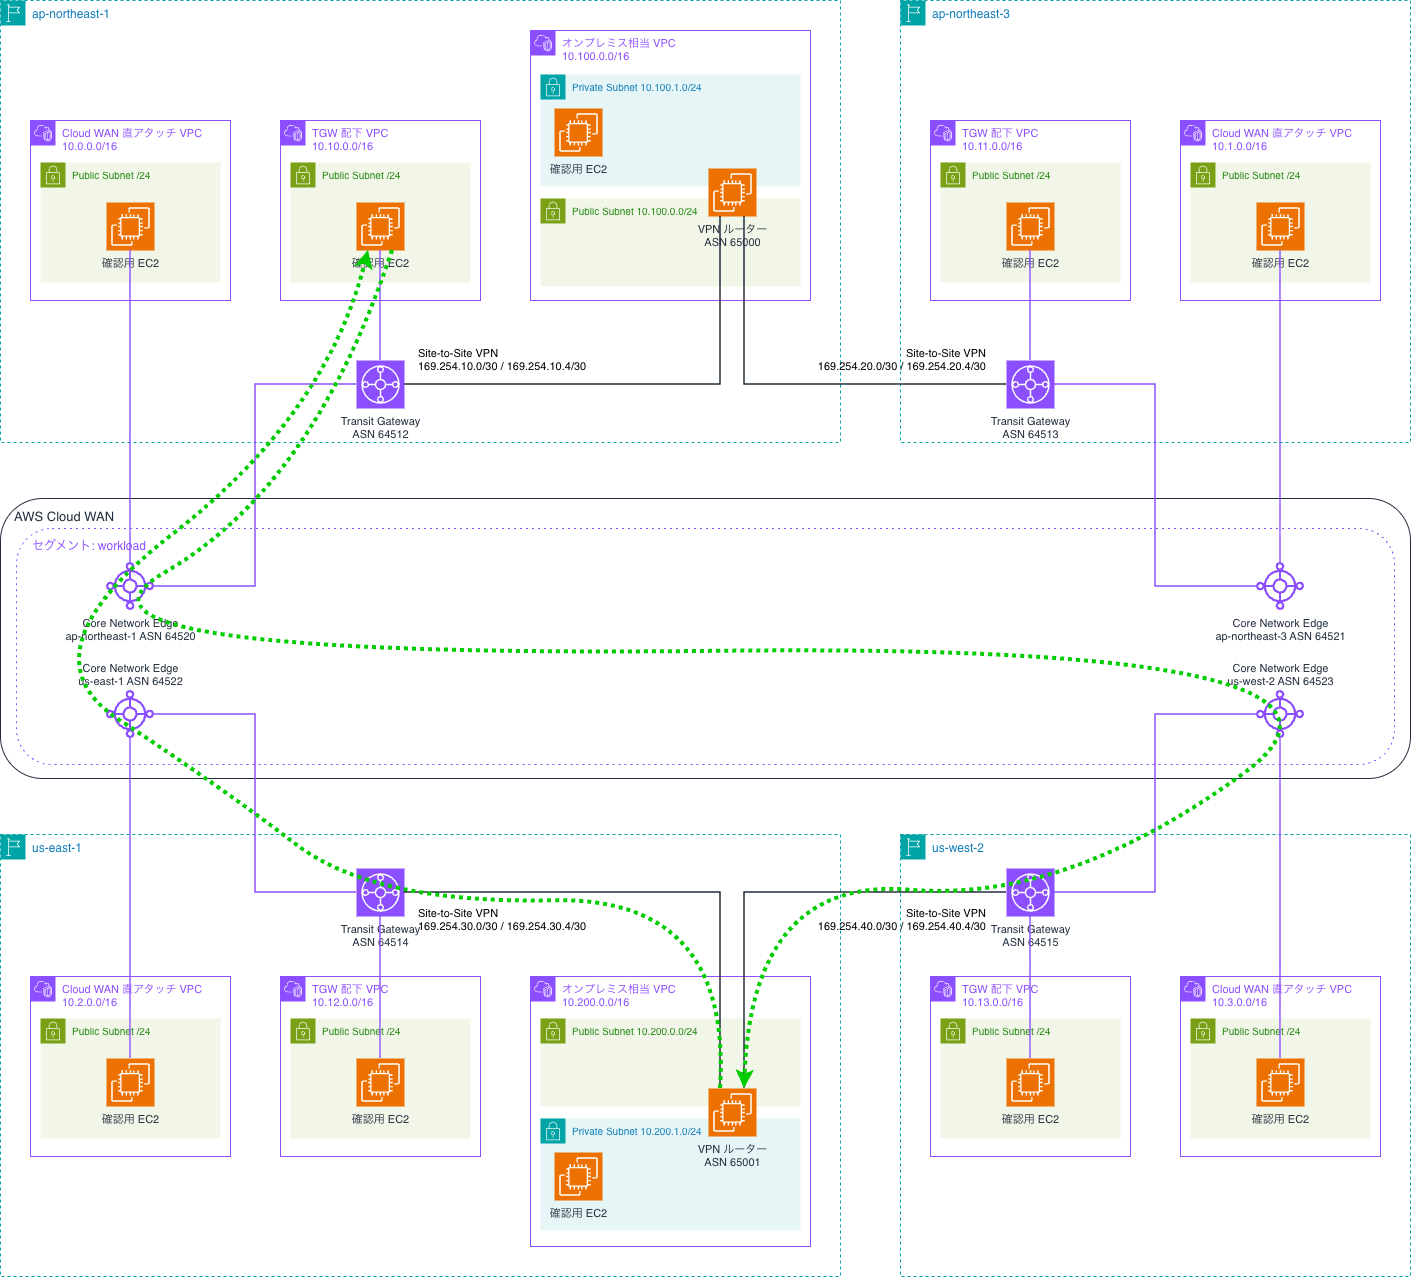Select the 'us-east-1' region label
Screen dimensions: 1412x1278
point(57,848)
